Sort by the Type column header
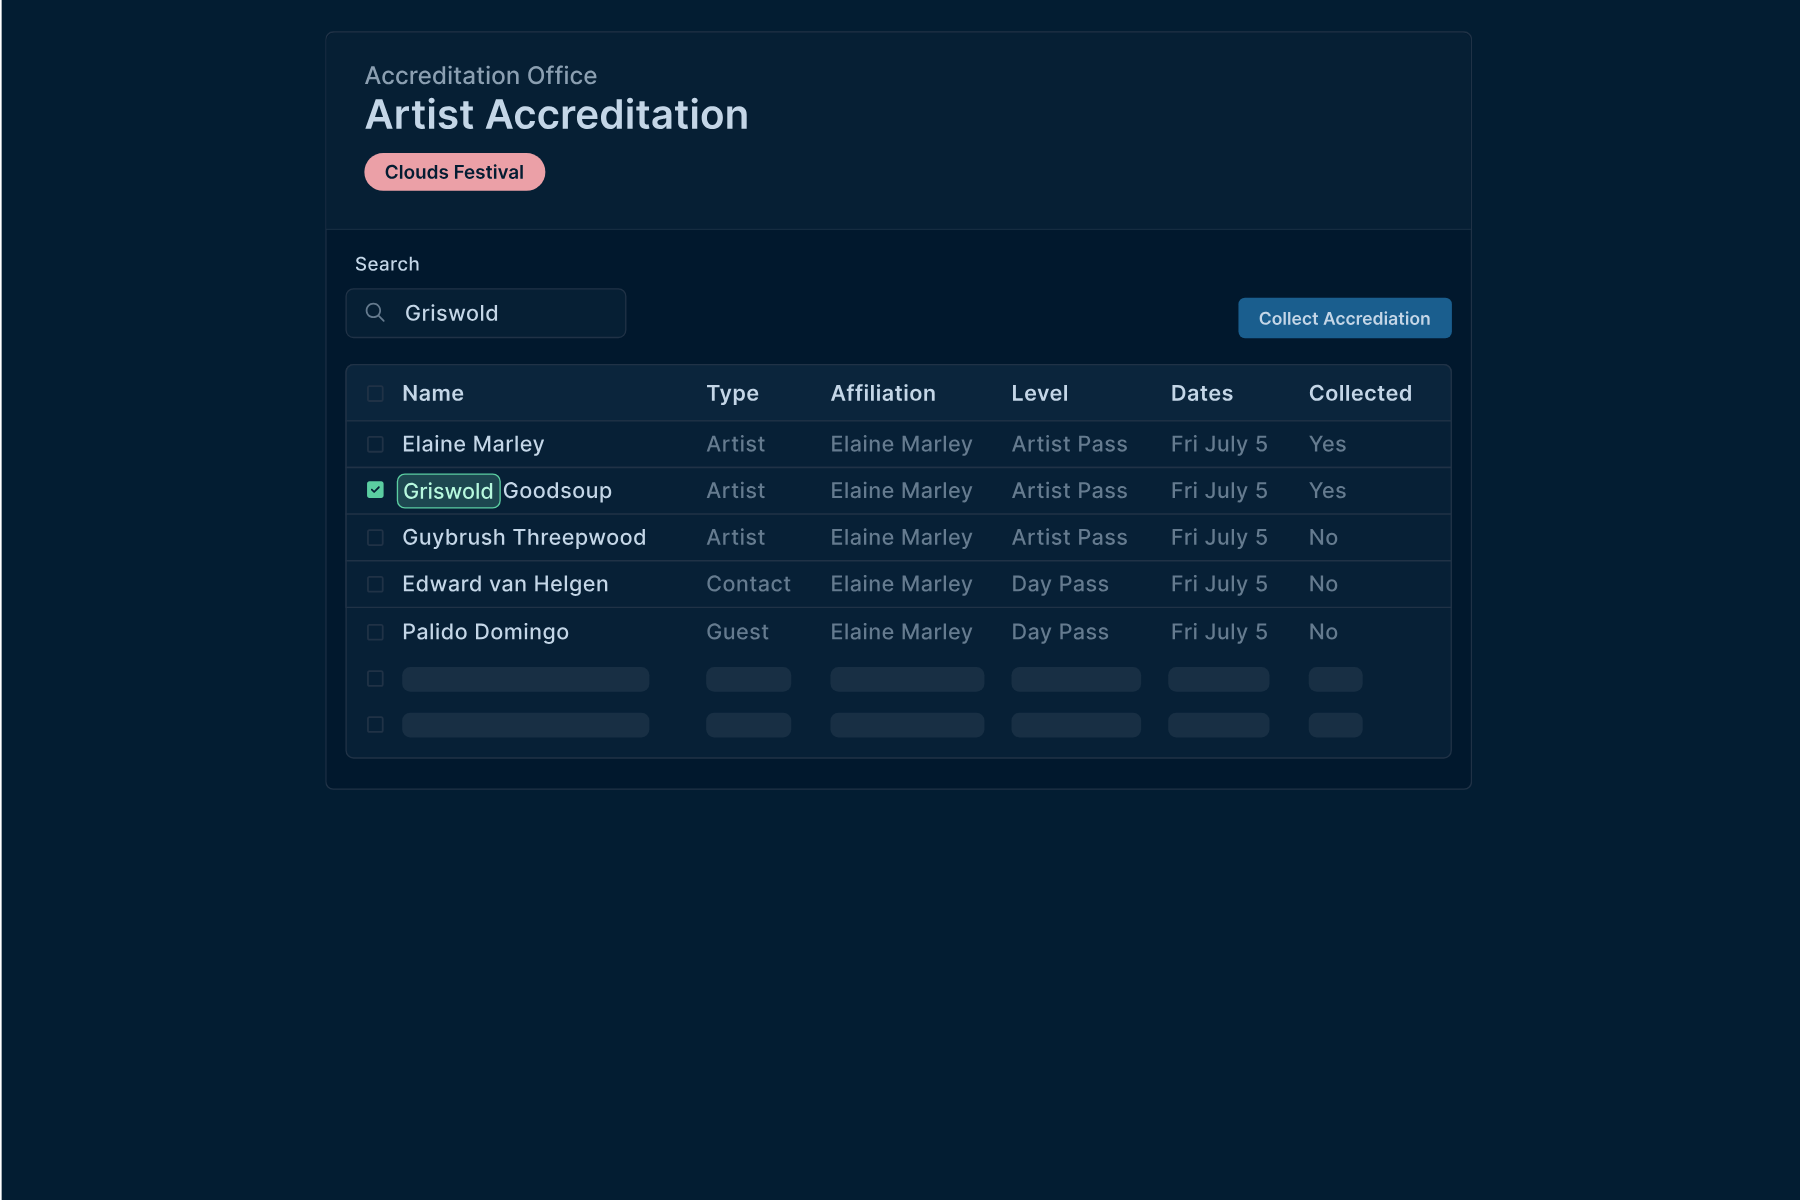This screenshot has height=1200, width=1800. [732, 394]
